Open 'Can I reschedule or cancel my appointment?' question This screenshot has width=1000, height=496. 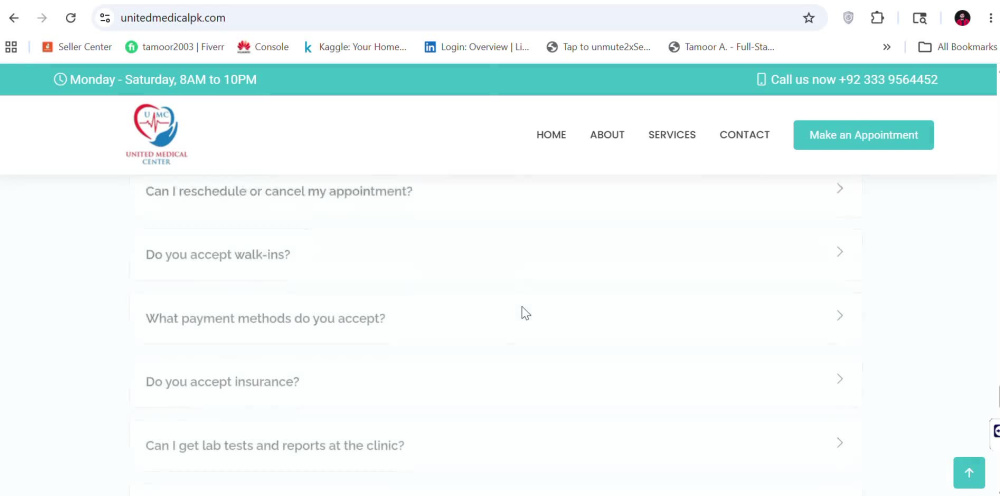279,191
